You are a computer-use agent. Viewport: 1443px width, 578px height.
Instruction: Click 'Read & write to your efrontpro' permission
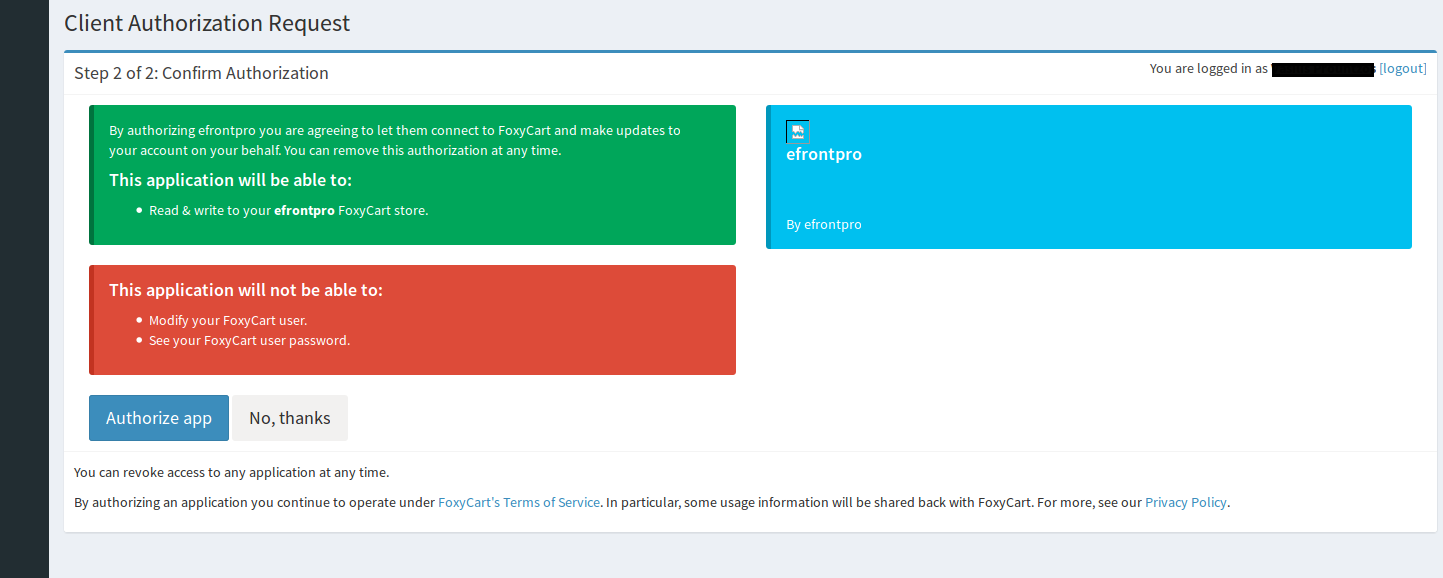click(x=288, y=211)
